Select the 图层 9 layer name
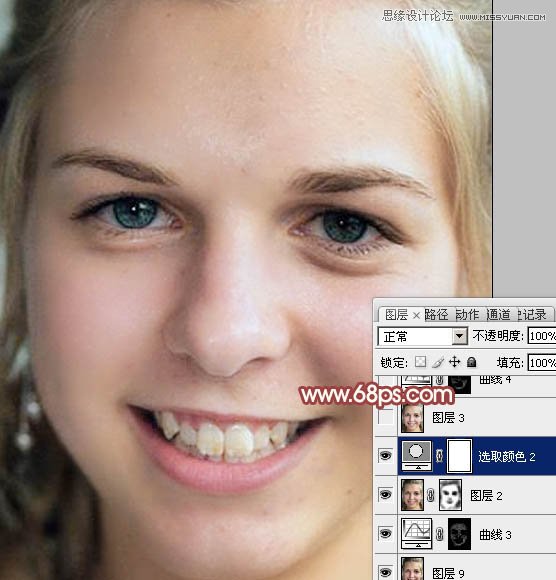This screenshot has width=556, height=580. (x=448, y=573)
